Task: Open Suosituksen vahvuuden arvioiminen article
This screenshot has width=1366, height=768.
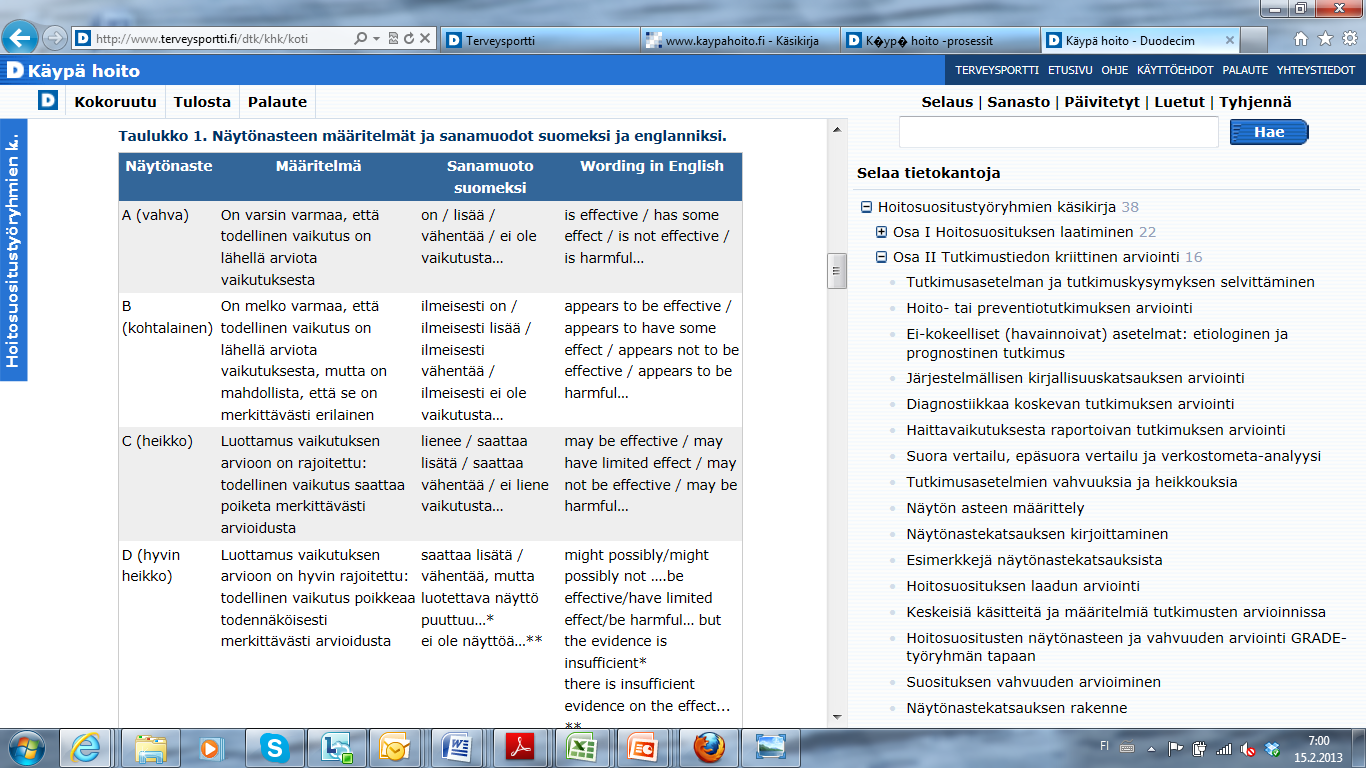Action: (x=1033, y=682)
